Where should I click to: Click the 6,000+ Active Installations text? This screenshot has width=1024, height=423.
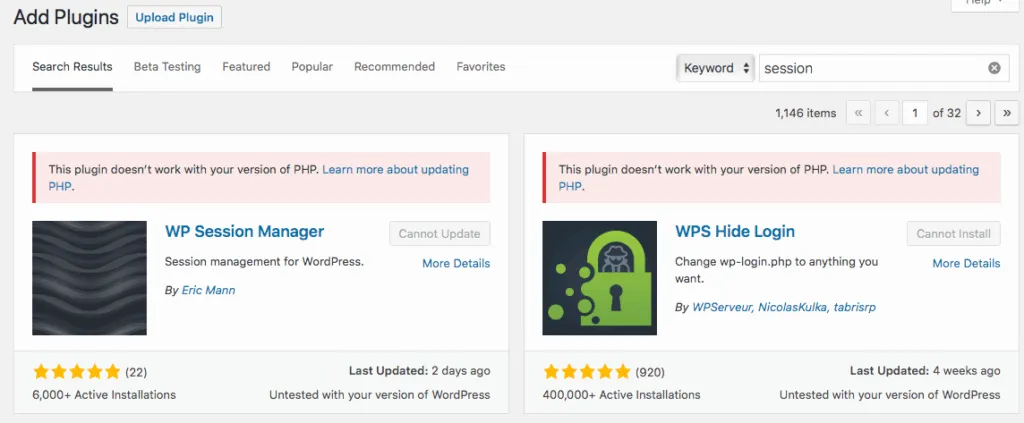pos(104,395)
